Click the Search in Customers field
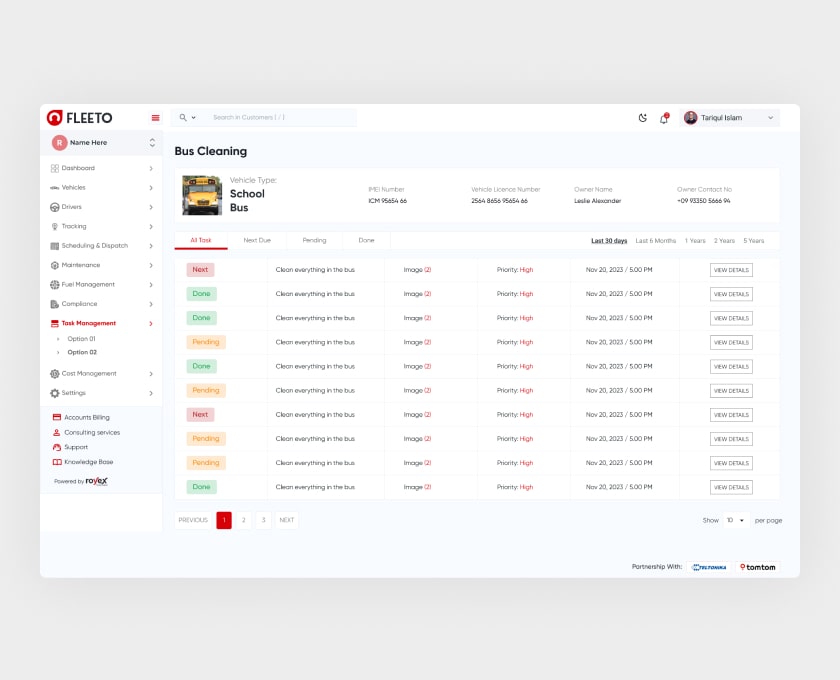This screenshot has height=680, width=840. (x=280, y=118)
